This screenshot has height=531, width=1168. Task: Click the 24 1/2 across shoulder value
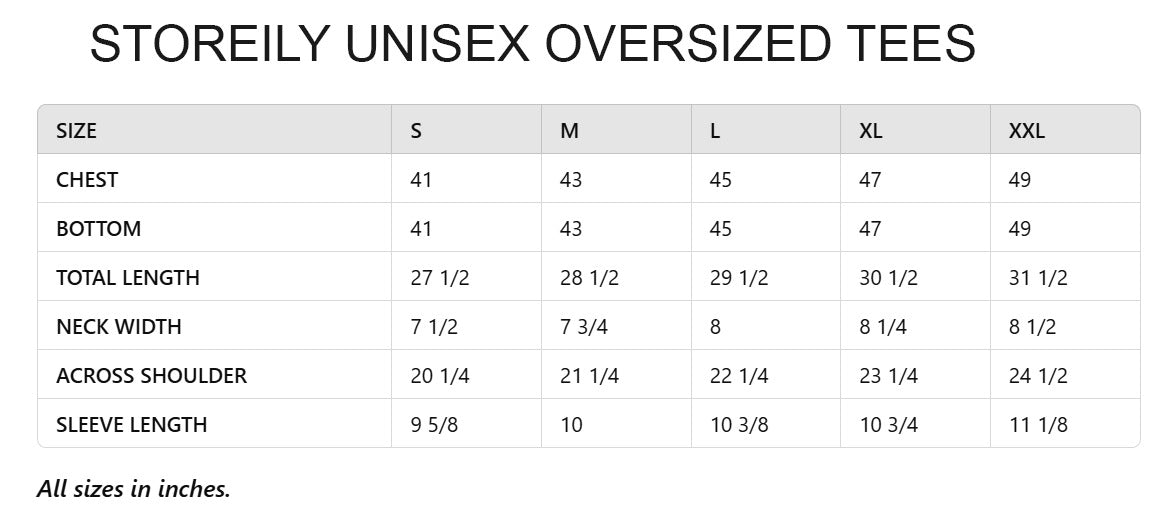(1038, 376)
